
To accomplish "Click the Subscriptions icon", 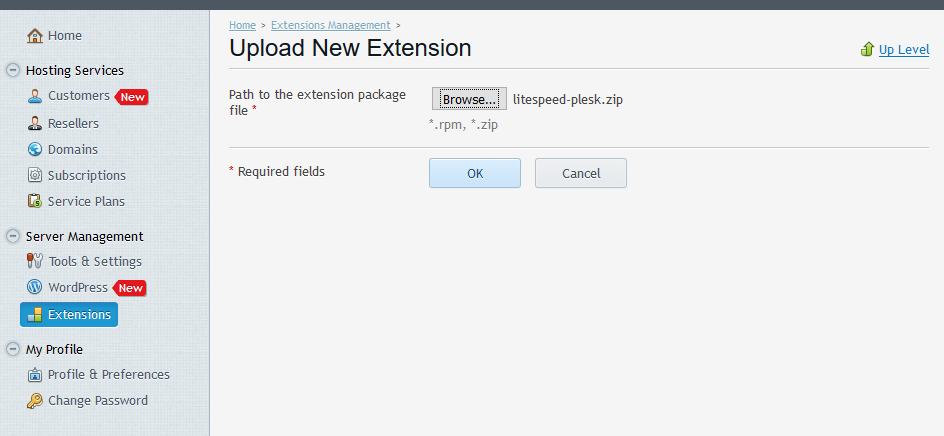I will [x=35, y=176].
